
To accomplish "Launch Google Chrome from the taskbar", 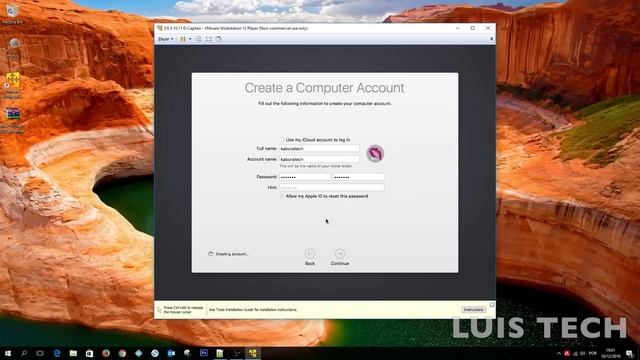I will pos(122,353).
